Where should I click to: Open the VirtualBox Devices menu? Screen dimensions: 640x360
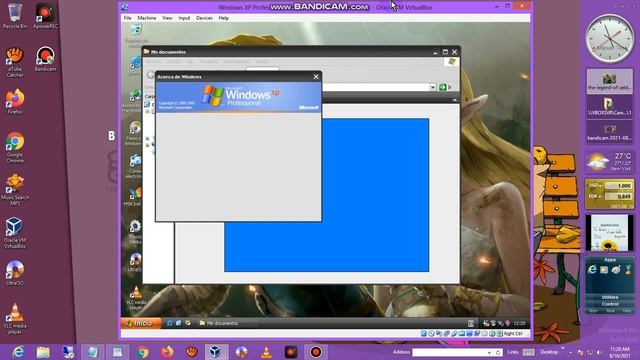204,18
